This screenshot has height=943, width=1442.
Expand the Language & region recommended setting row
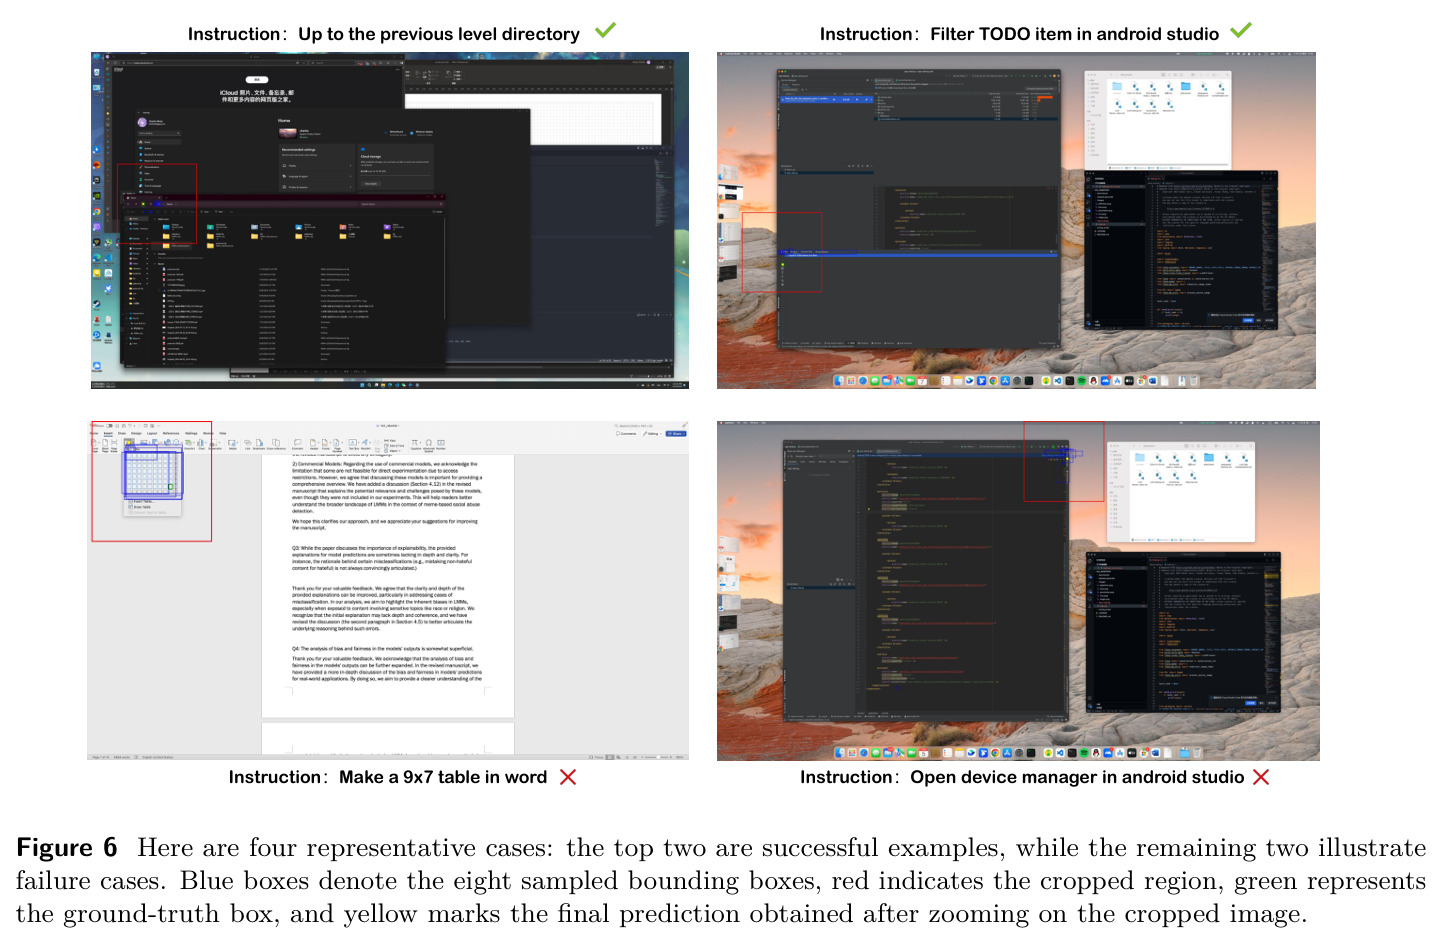(317, 176)
